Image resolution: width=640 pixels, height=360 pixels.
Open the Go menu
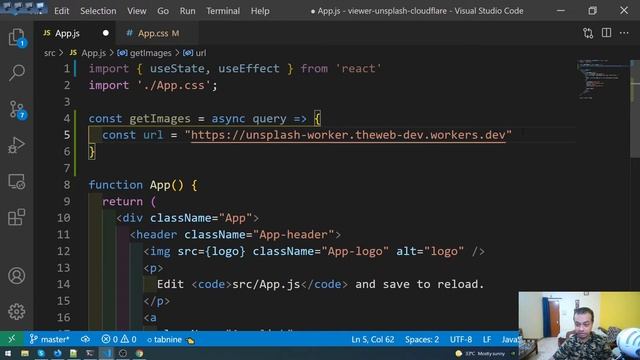163,11
